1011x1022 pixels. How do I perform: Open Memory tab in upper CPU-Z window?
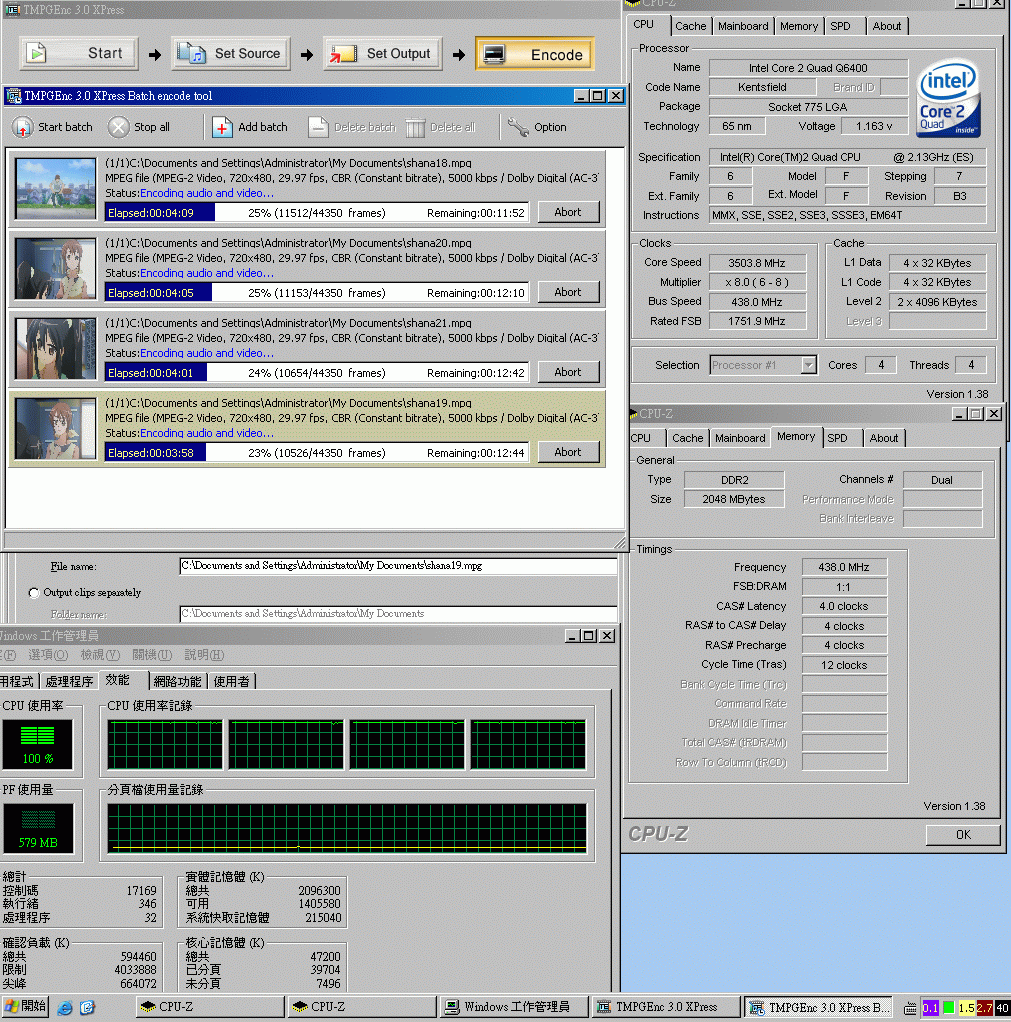click(799, 26)
